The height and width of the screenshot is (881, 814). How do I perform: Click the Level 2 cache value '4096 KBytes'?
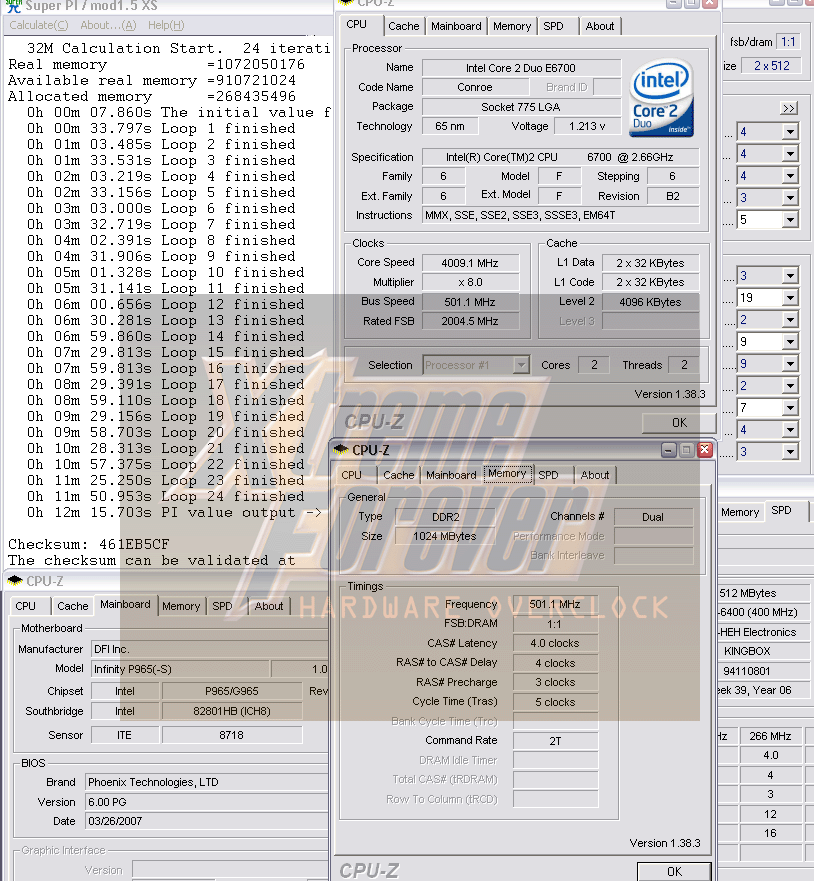click(651, 302)
